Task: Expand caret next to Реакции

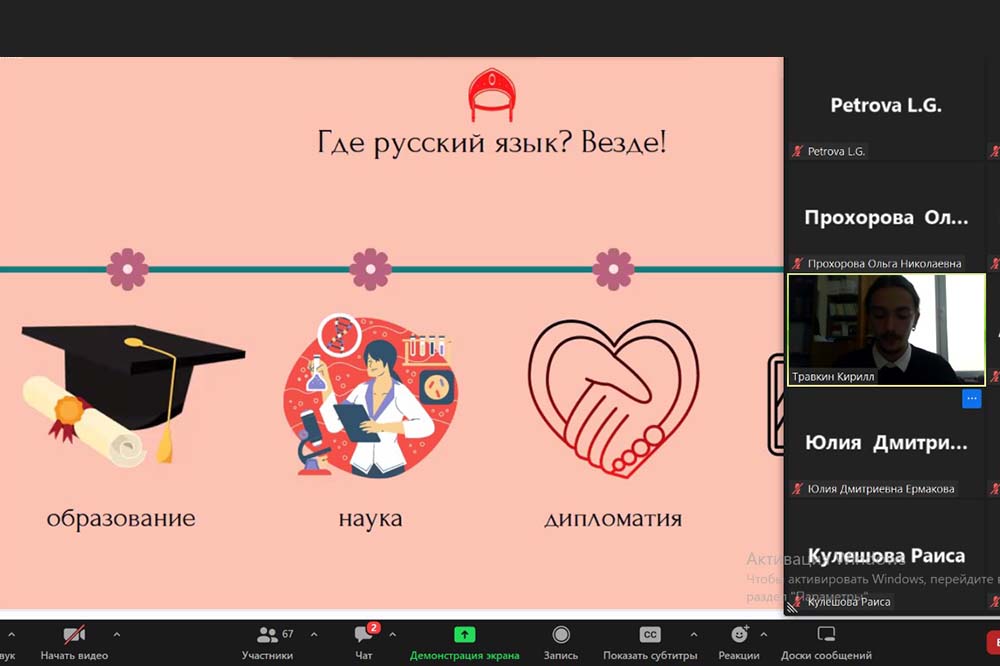Action: pos(763,635)
